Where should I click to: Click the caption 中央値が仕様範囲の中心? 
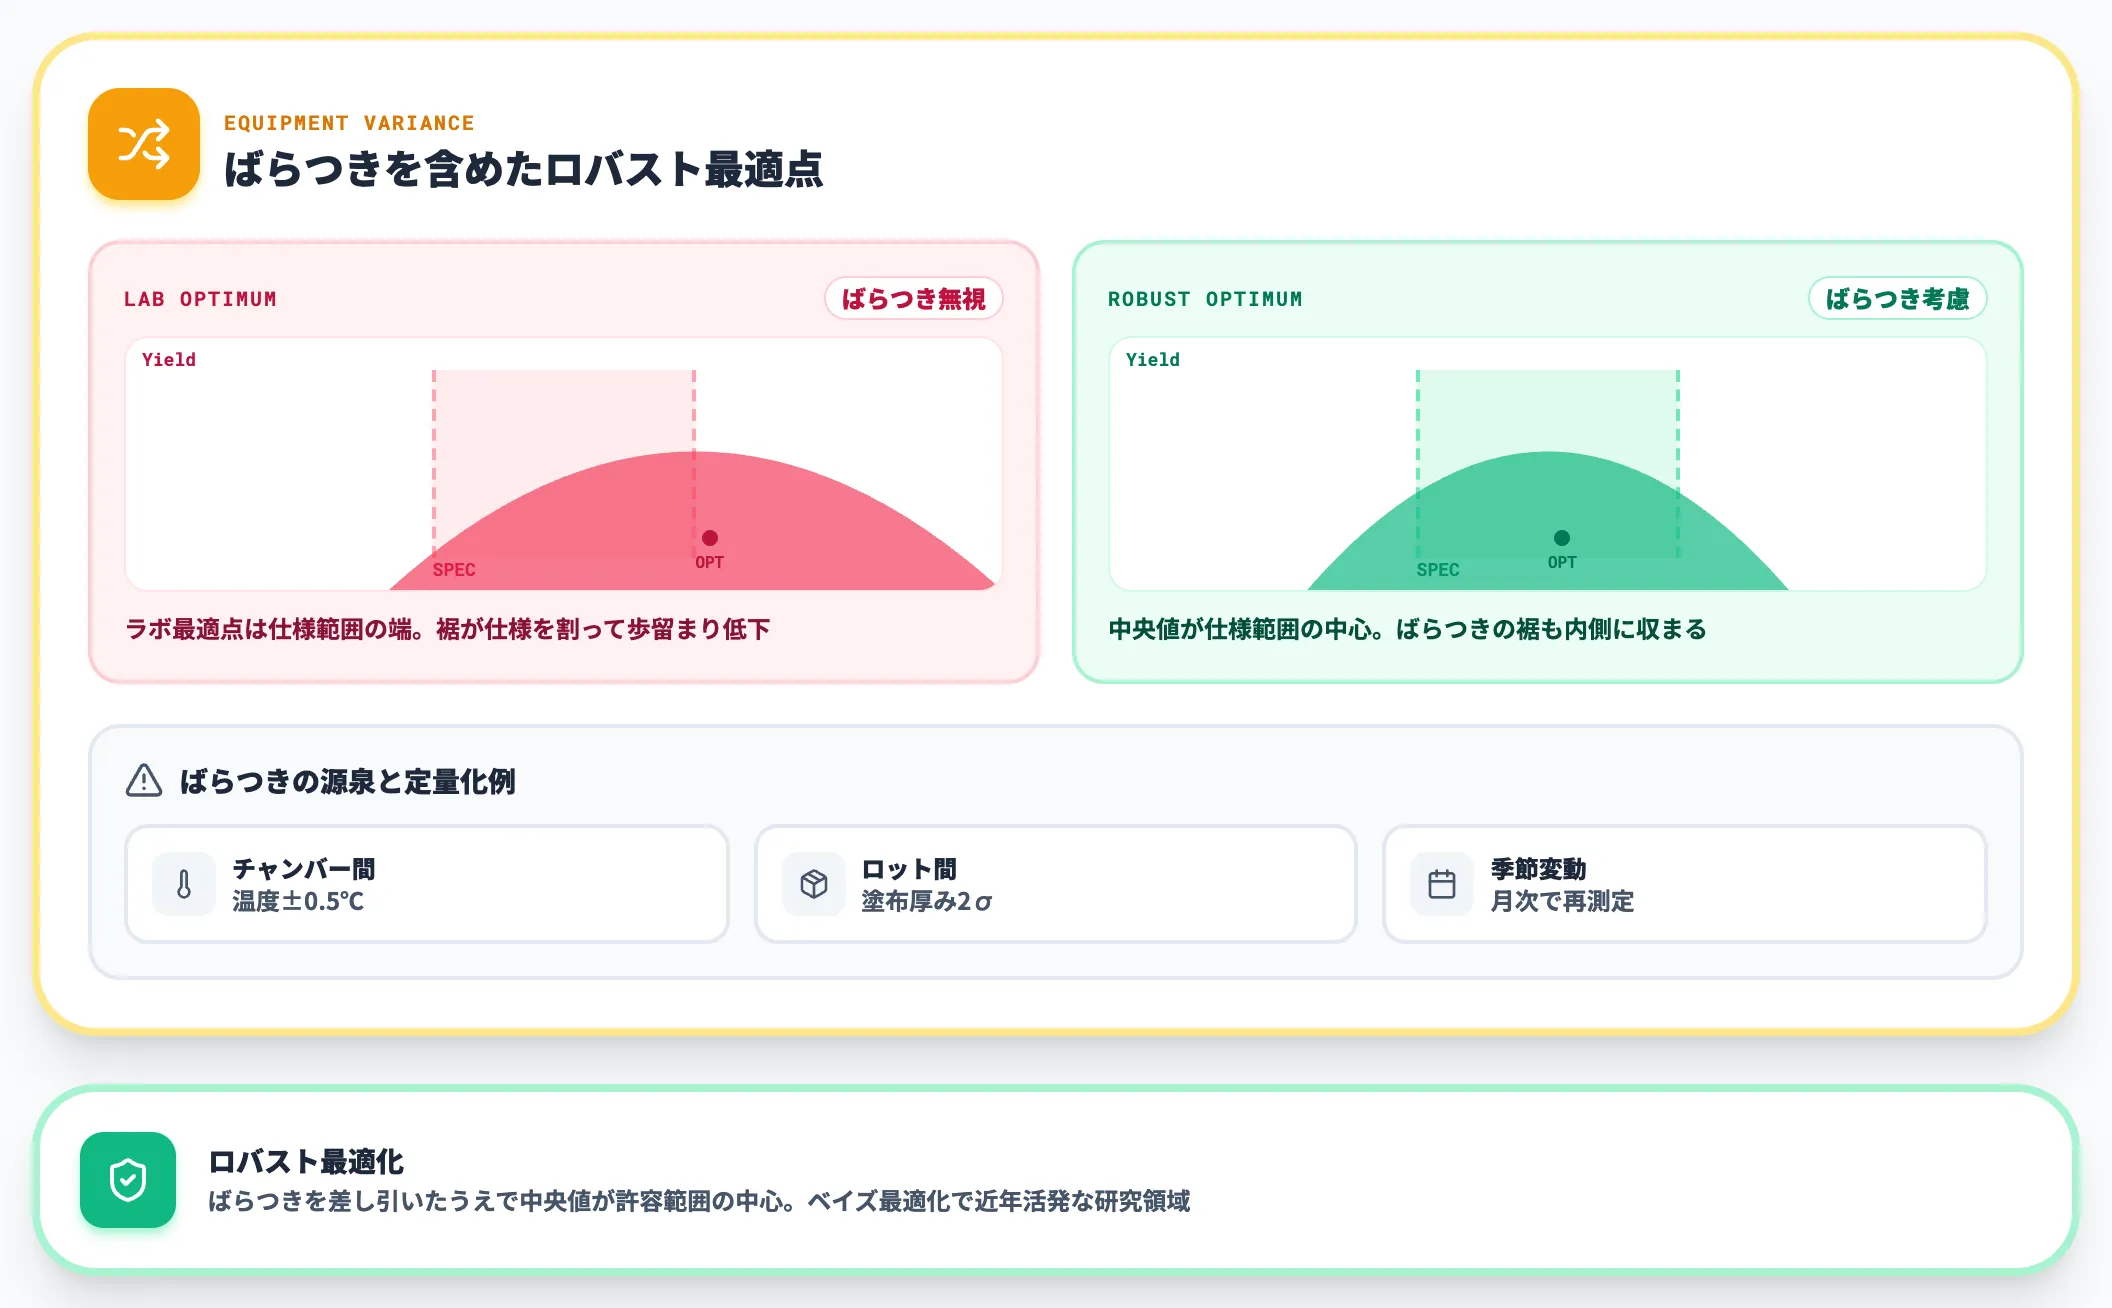tap(1407, 629)
